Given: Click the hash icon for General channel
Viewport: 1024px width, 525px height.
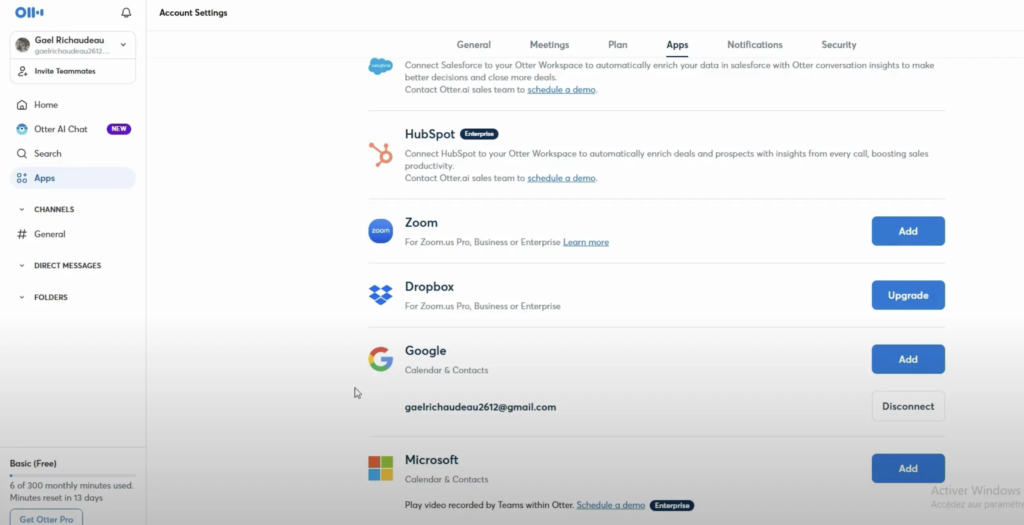Looking at the screenshot, I should pos(22,234).
